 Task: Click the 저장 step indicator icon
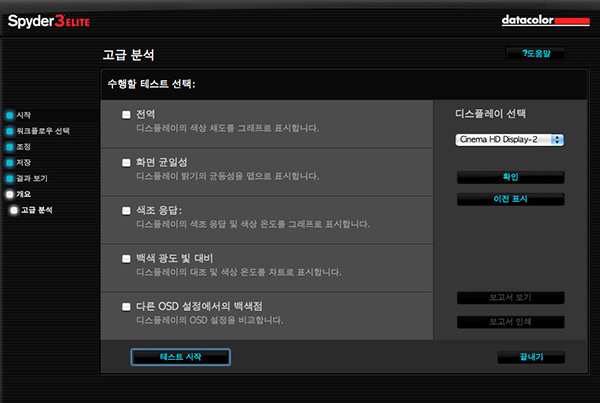click(x=9, y=162)
